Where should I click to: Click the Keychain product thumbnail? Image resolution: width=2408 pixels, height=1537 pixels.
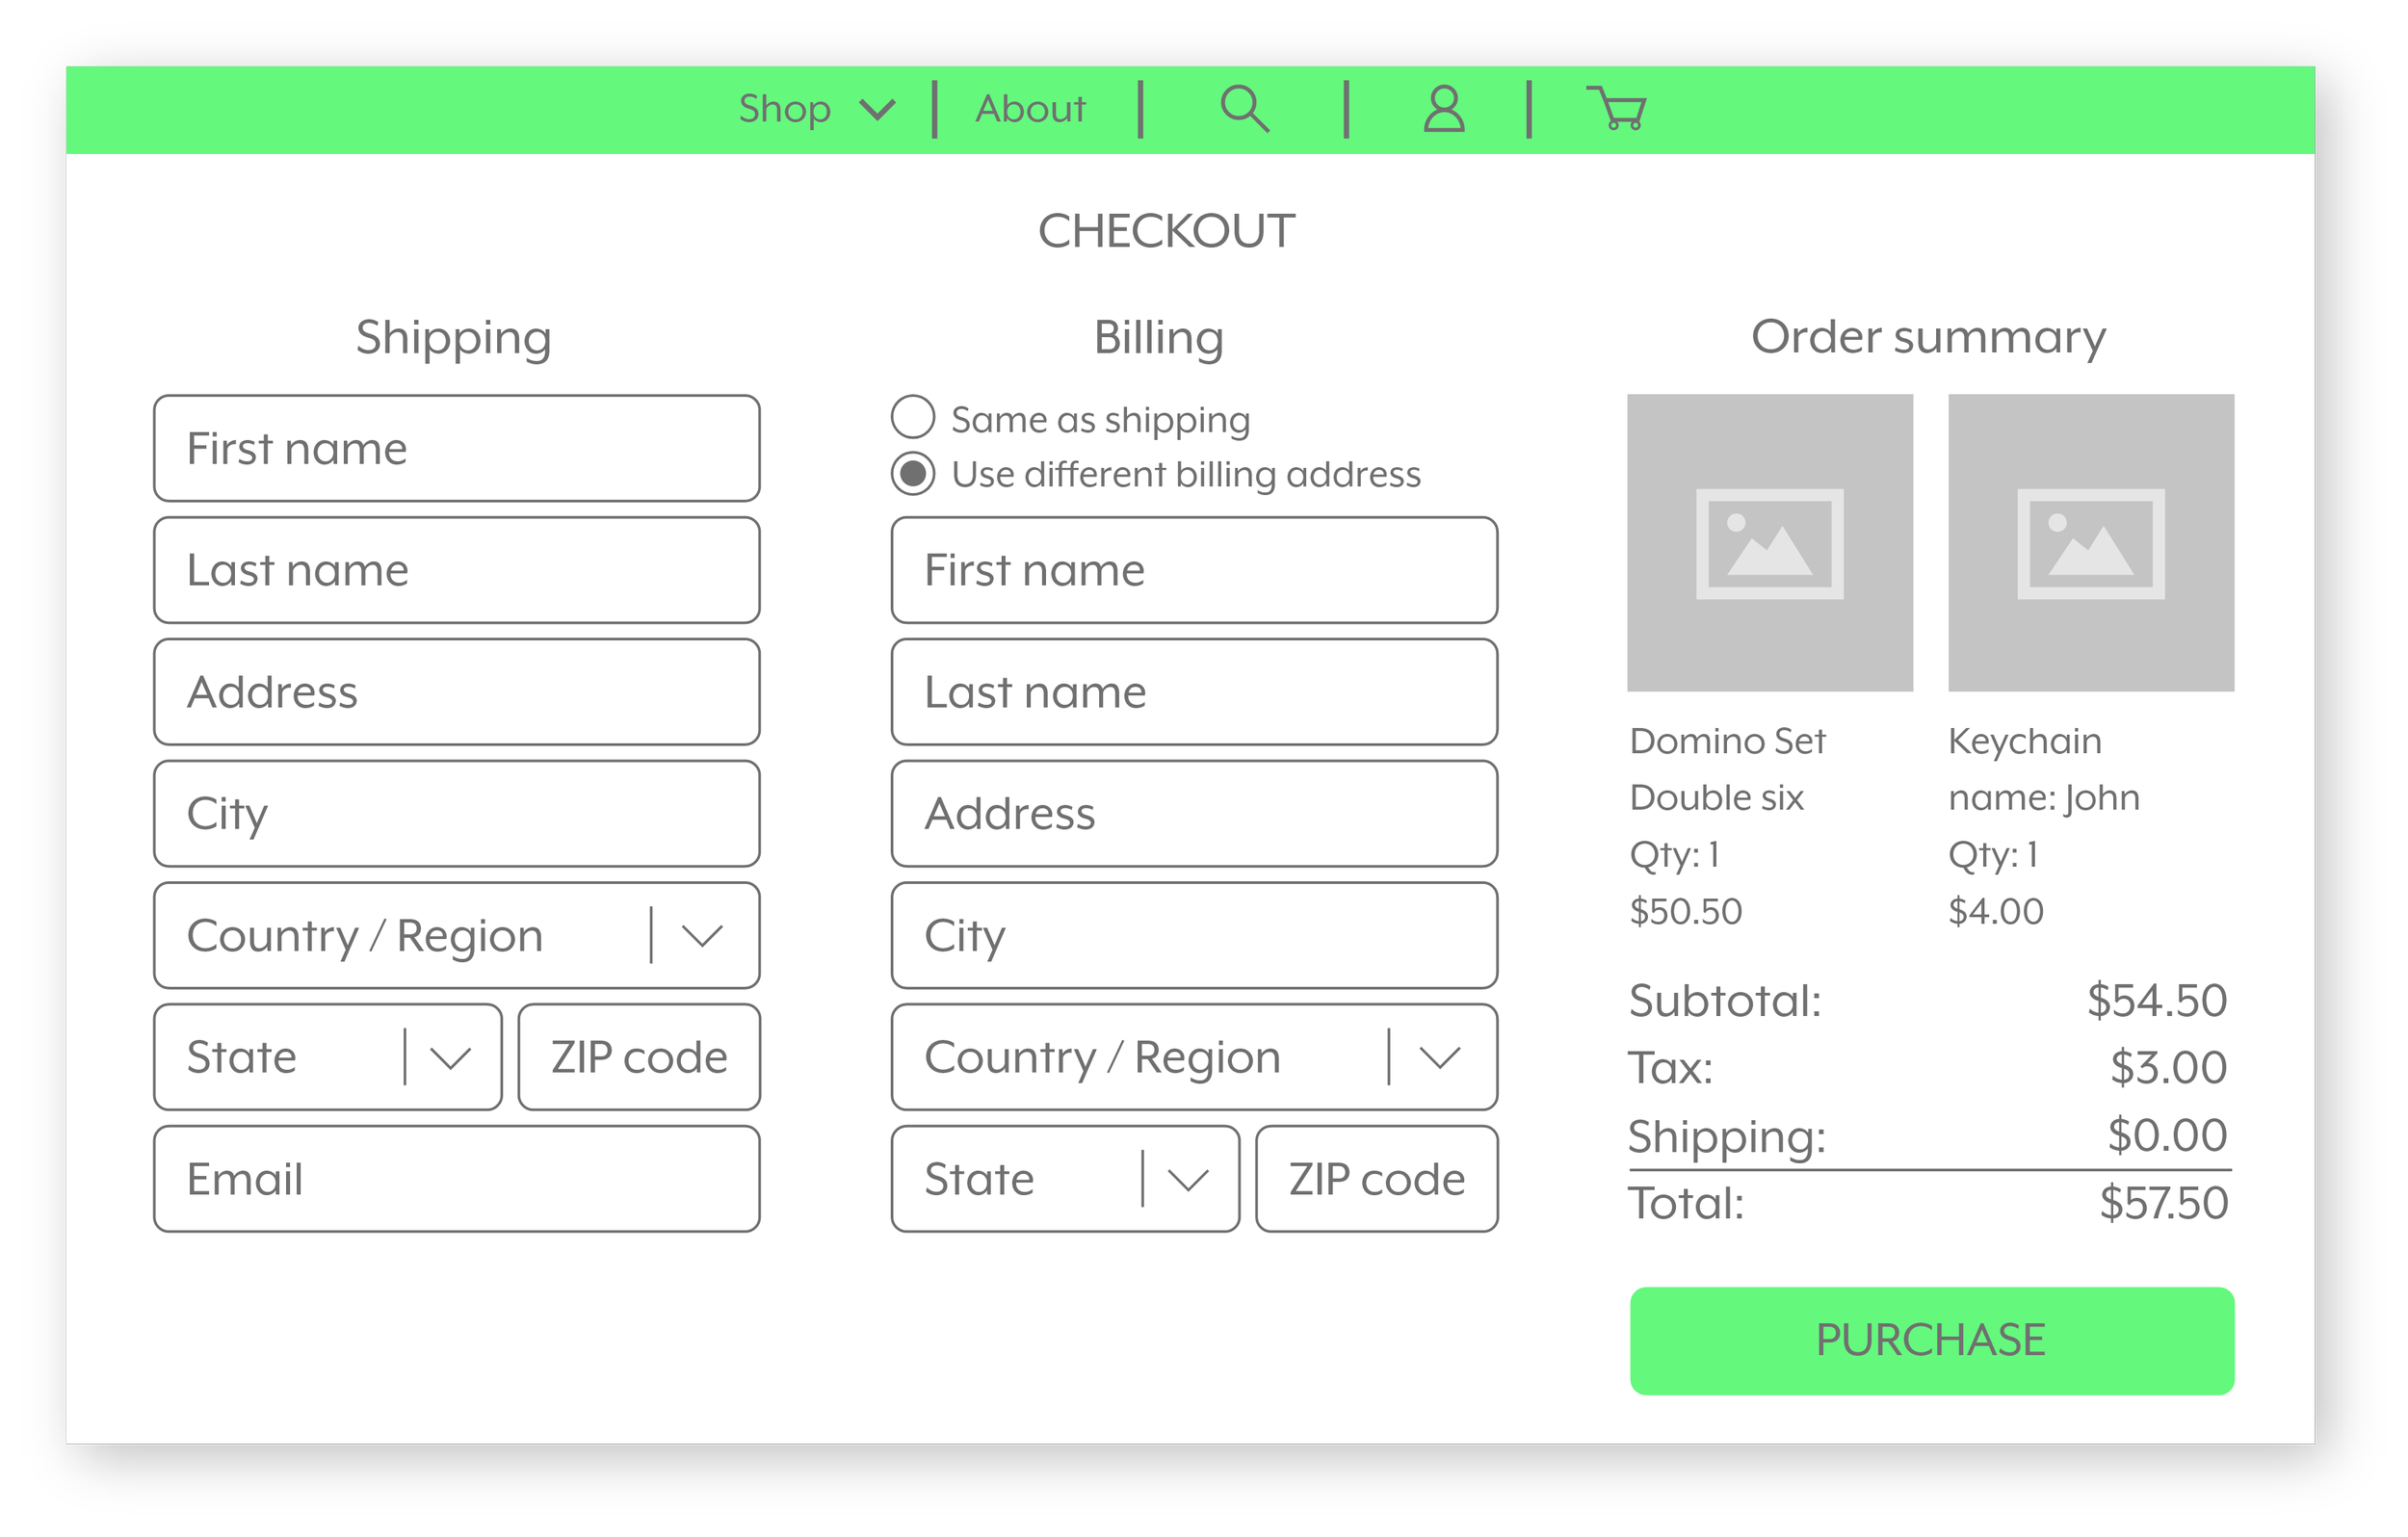click(x=2090, y=541)
